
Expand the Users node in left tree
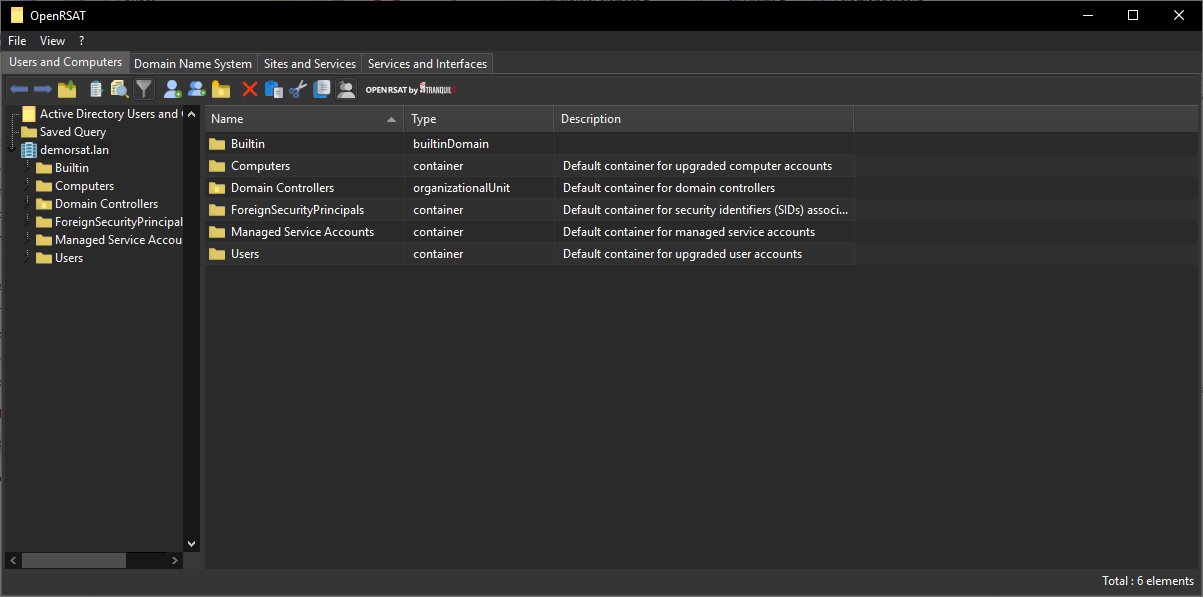coord(28,258)
